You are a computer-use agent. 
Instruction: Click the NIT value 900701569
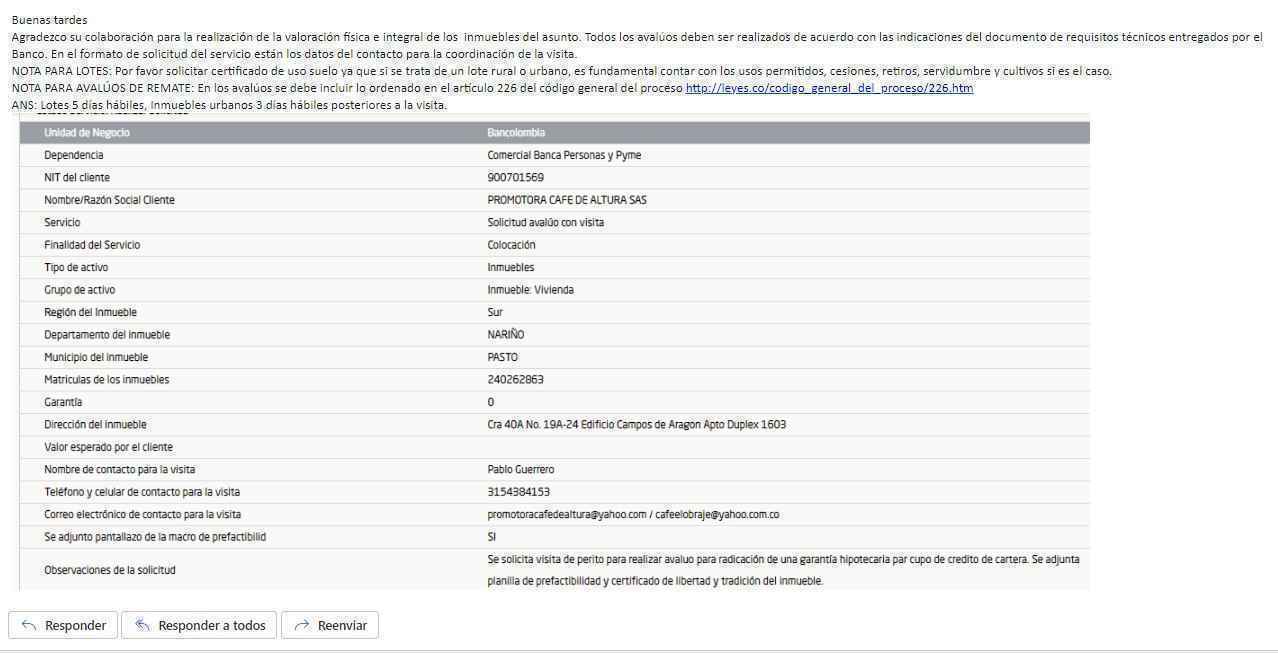pos(515,178)
